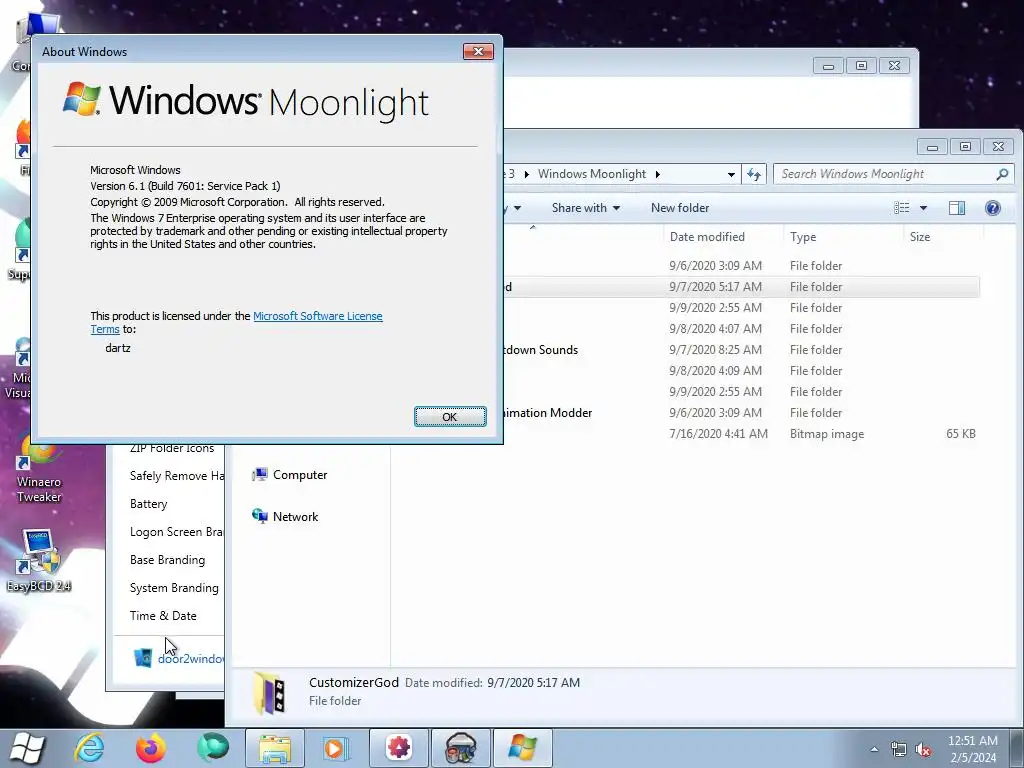This screenshot has height=768, width=1024.
Task: Select the folder modified 9/8/2020 4:07 AM
Action: click(x=741, y=328)
